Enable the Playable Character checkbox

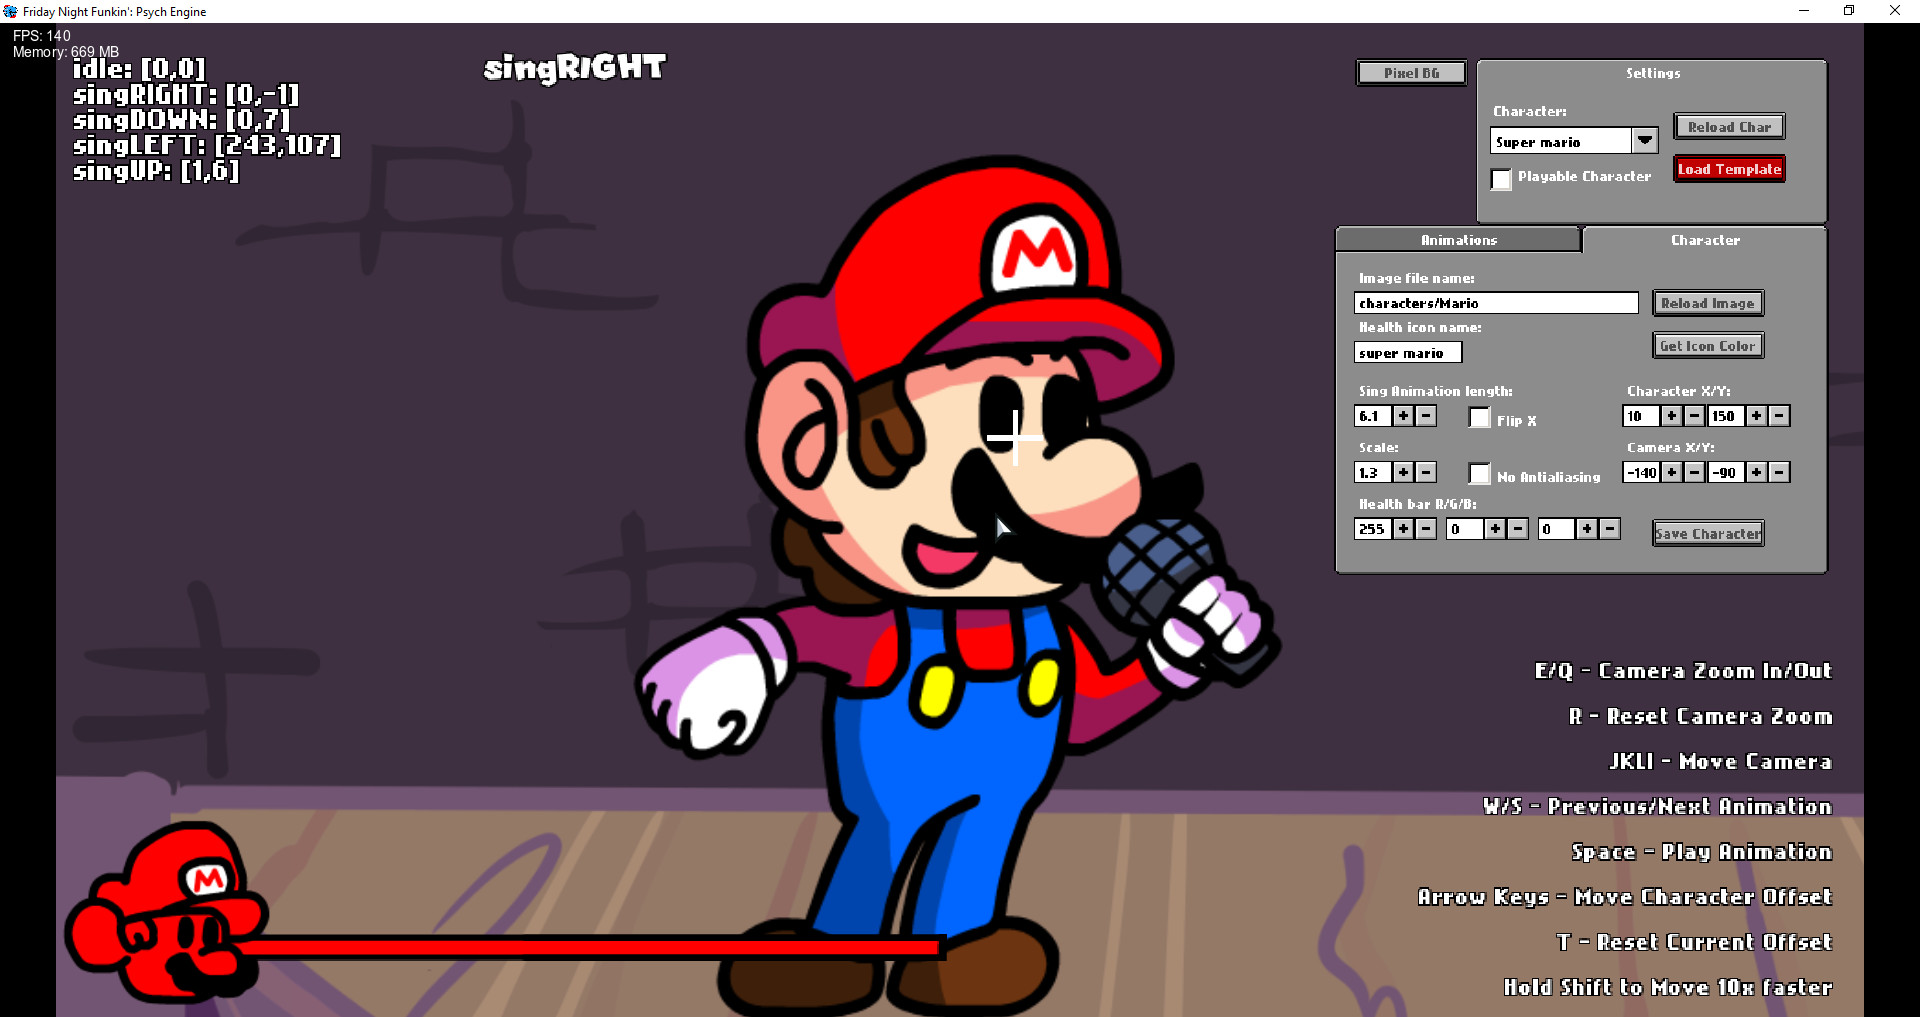1501,179
